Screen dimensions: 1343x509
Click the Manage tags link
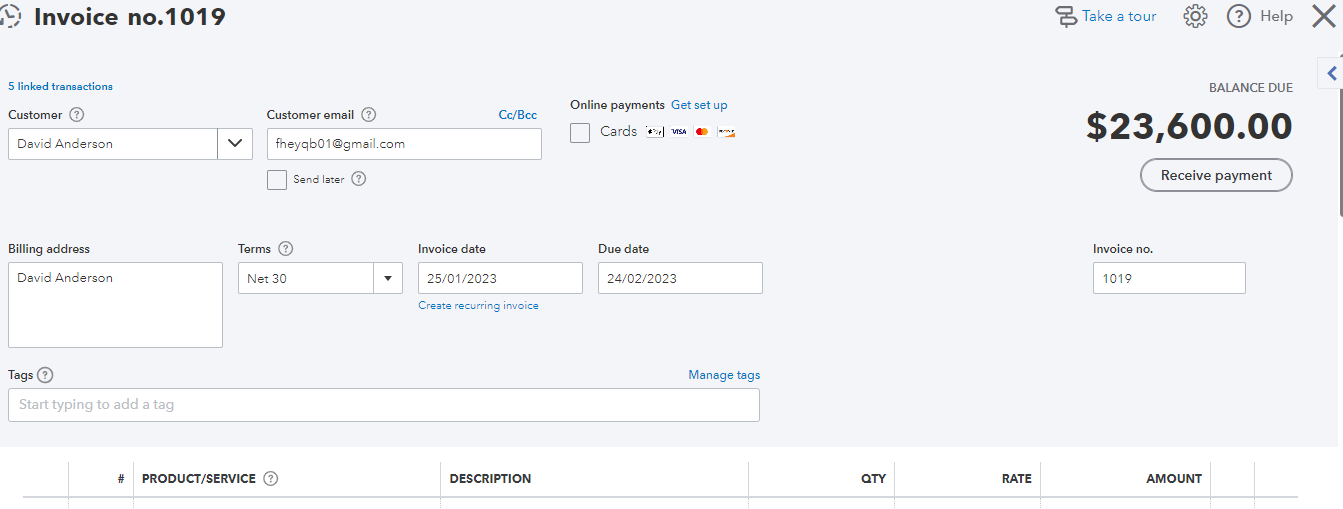pyautogui.click(x=724, y=375)
